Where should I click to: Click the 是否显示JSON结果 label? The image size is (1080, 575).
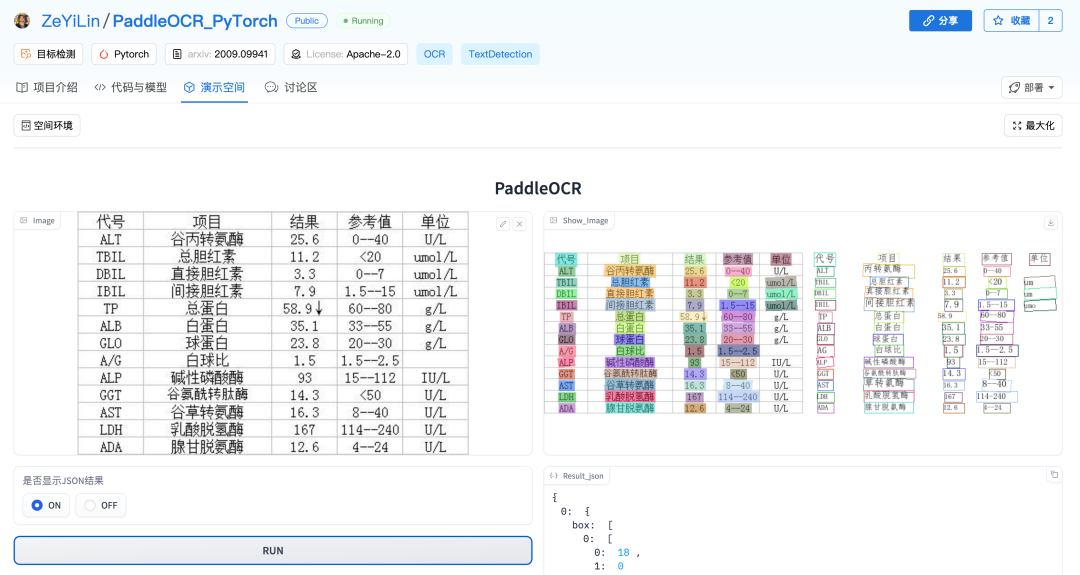click(x=63, y=481)
